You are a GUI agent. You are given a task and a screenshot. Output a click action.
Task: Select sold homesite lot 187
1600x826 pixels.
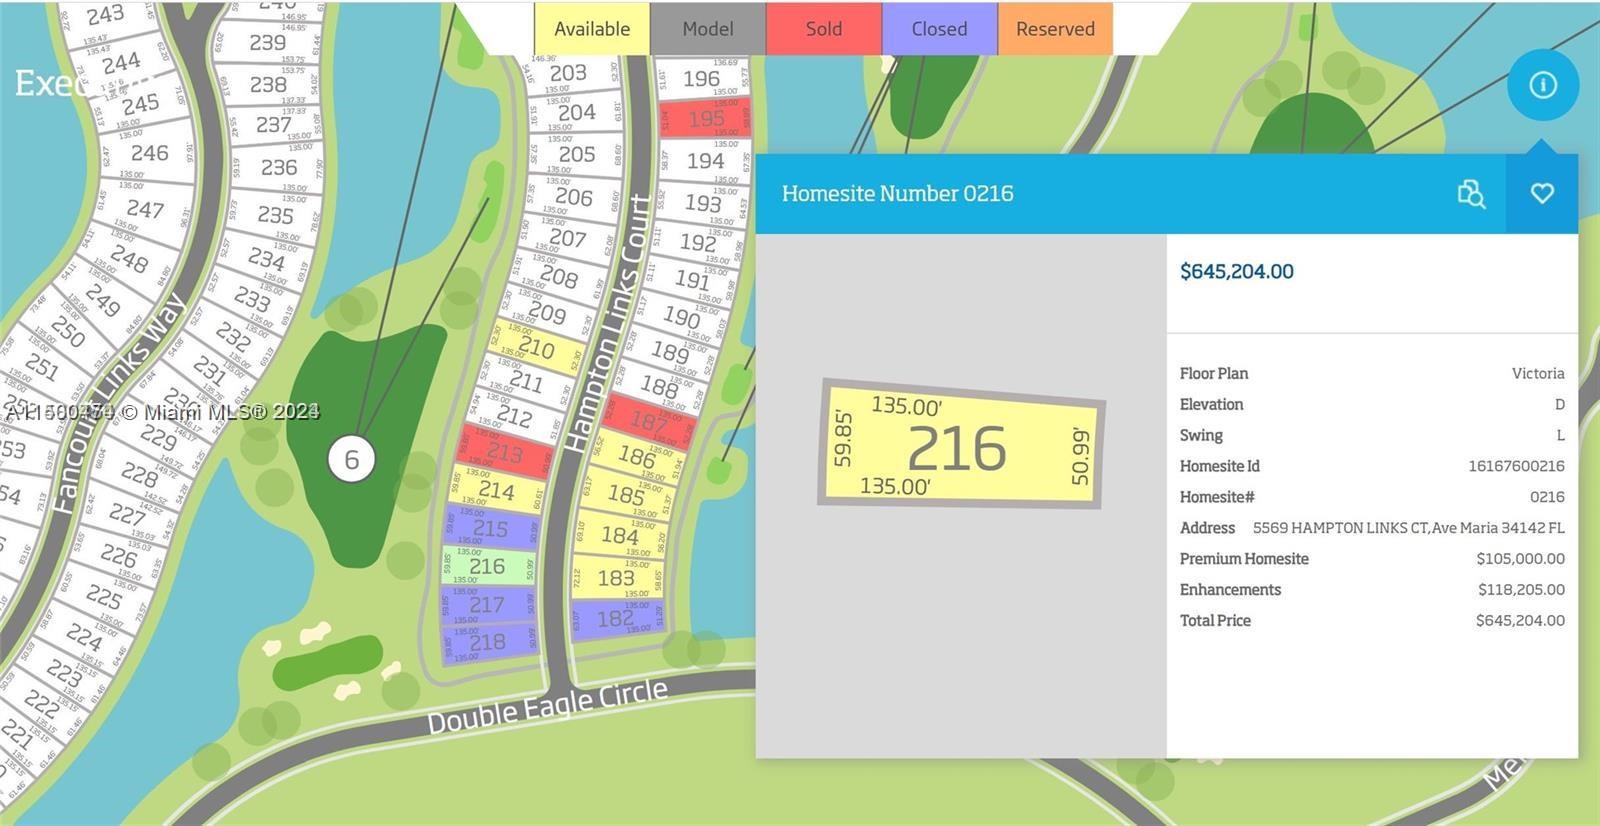[x=648, y=421]
